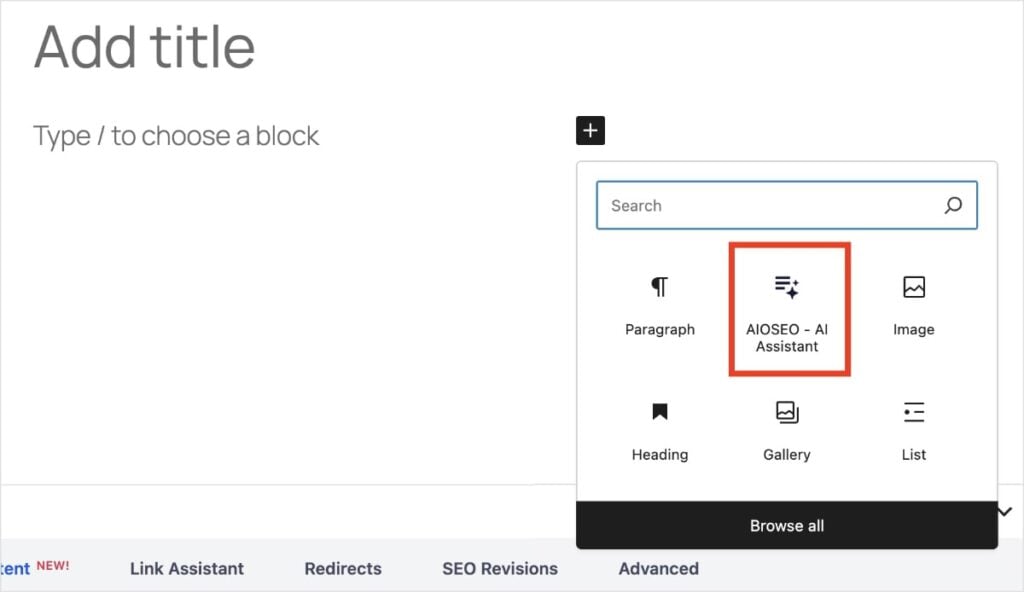The width and height of the screenshot is (1024, 592).
Task: Collapse the panel using the right chevron arrow
Action: click(1005, 512)
